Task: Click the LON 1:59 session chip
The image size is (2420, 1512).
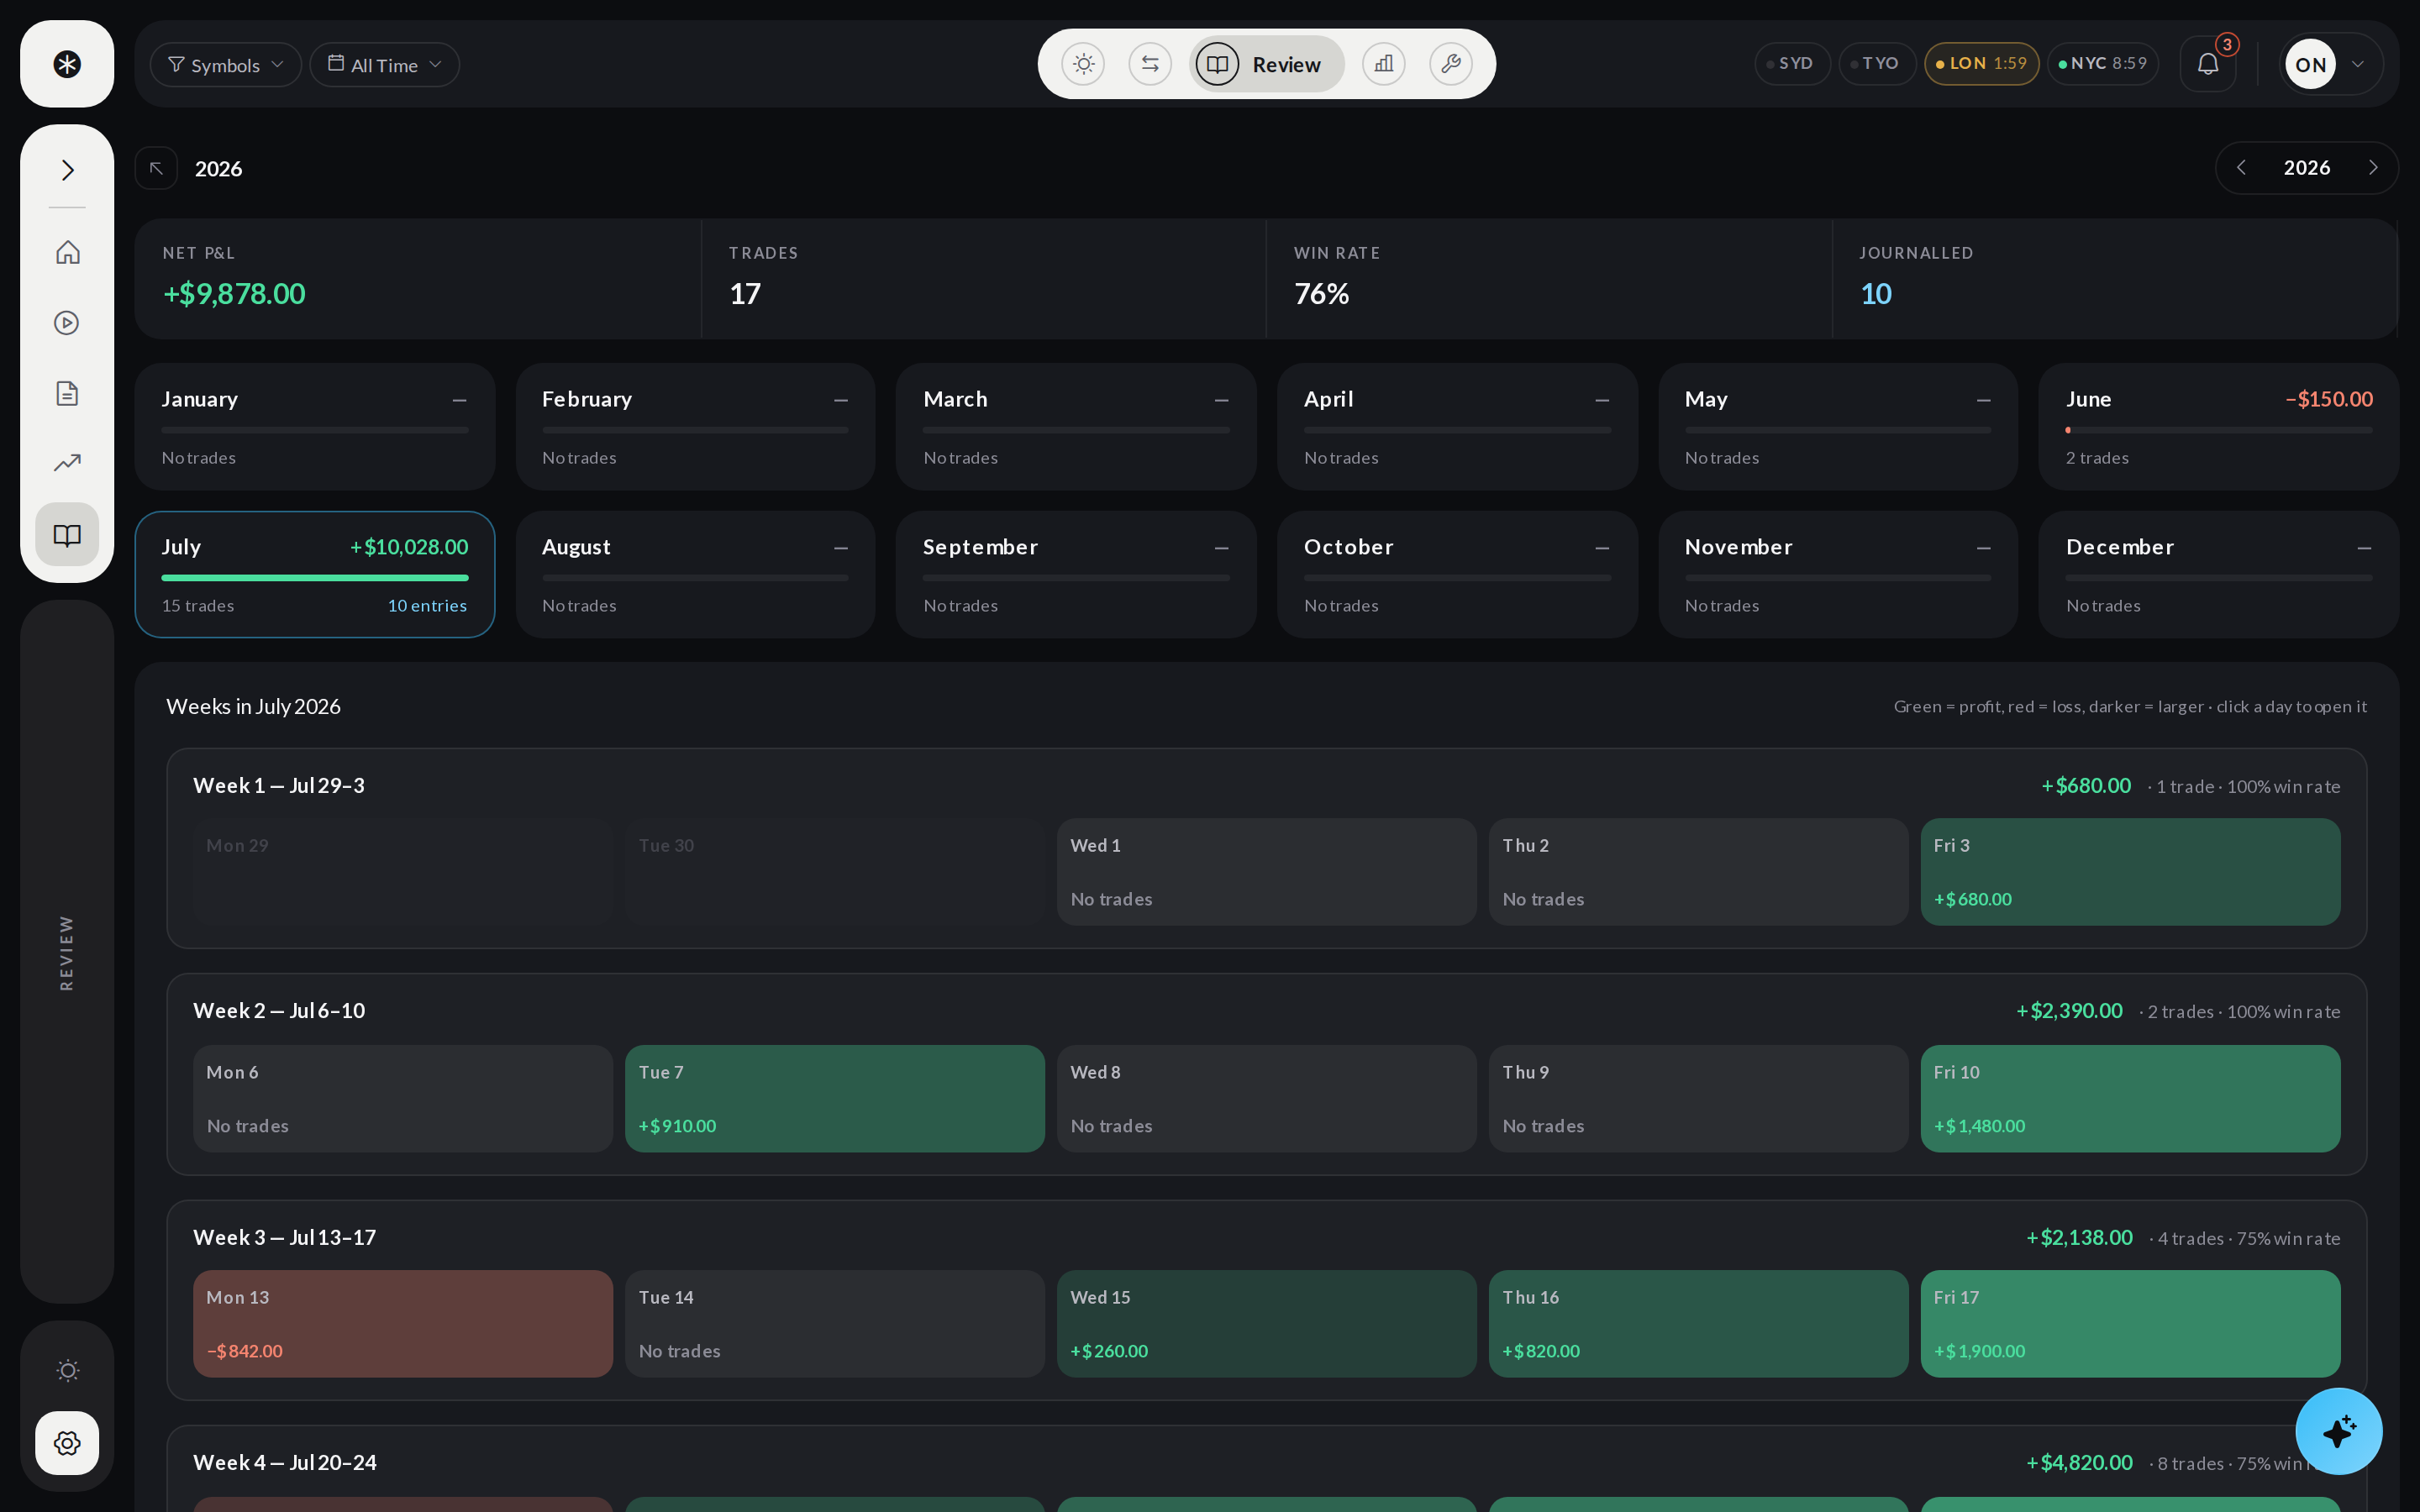Action: 1981,64
